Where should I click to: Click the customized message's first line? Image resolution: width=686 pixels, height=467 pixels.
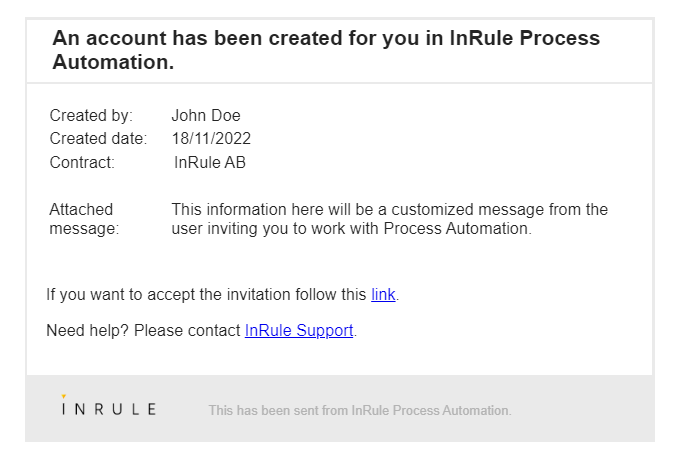[x=389, y=210]
